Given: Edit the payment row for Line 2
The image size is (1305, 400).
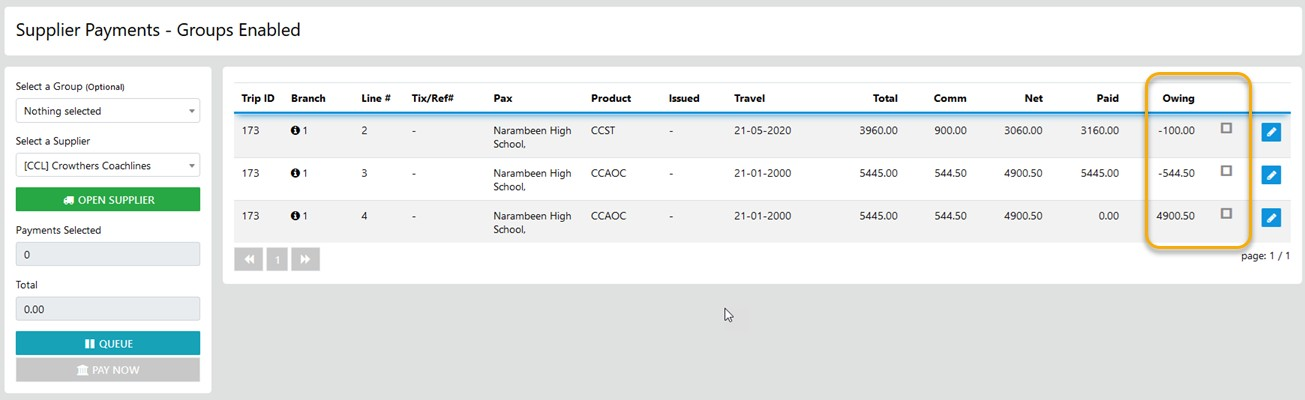Looking at the screenshot, I should coord(1270,133).
